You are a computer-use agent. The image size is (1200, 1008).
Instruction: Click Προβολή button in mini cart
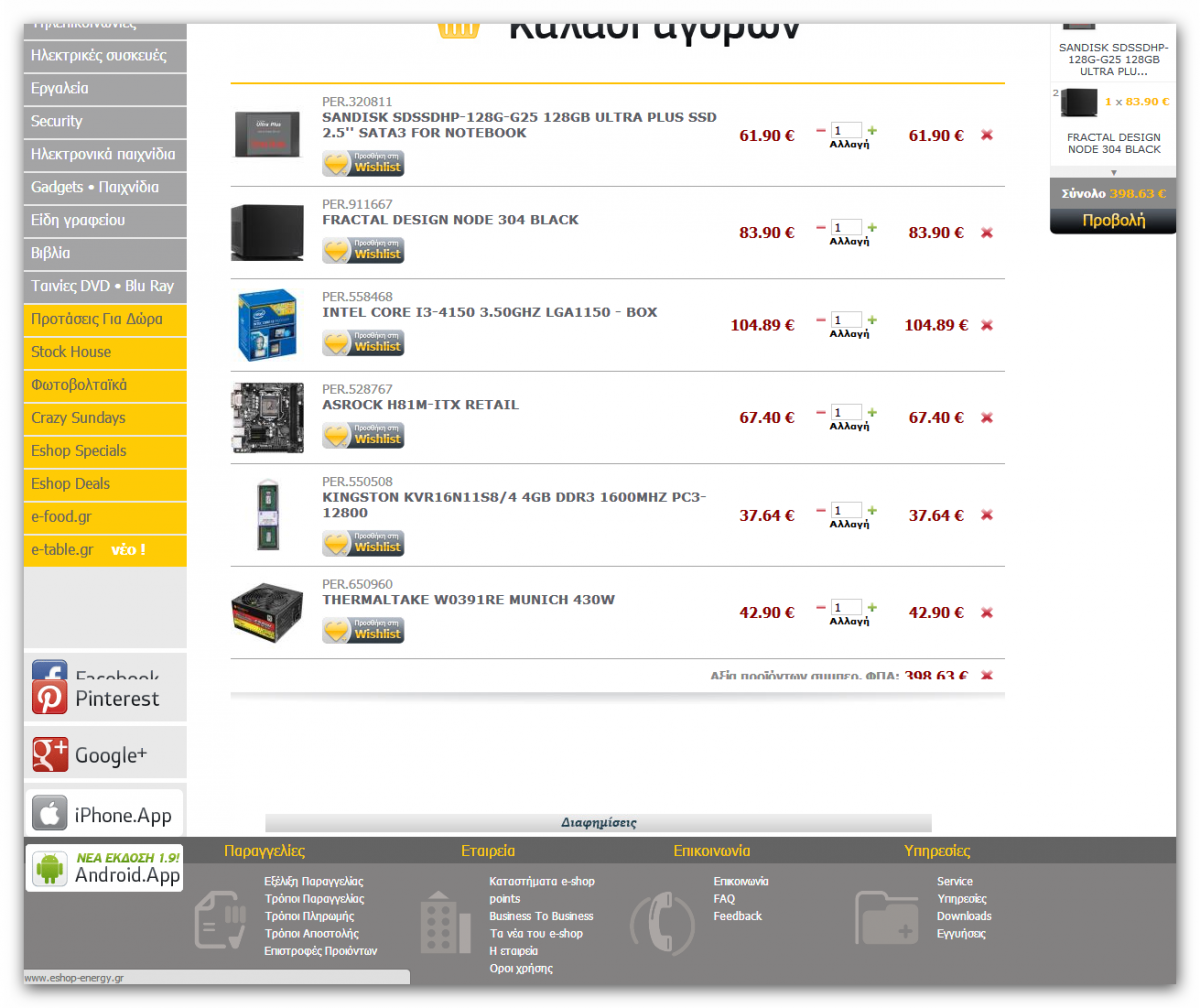click(x=1113, y=220)
